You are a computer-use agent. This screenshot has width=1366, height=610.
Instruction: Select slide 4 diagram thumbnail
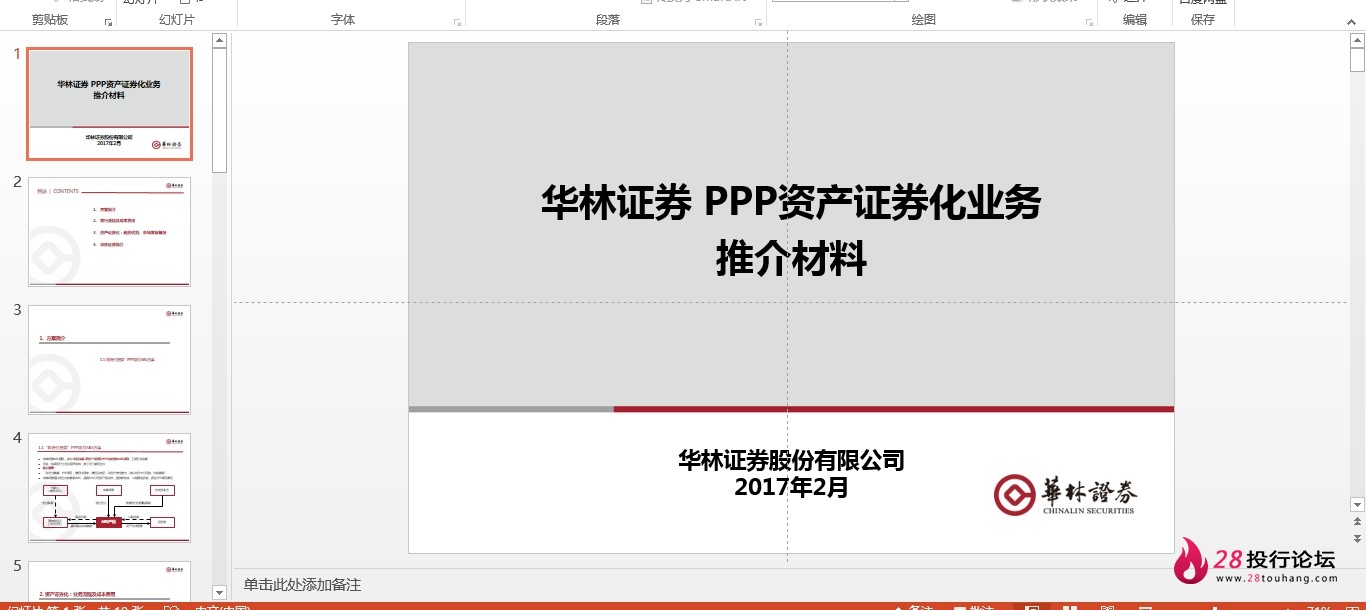coord(109,488)
